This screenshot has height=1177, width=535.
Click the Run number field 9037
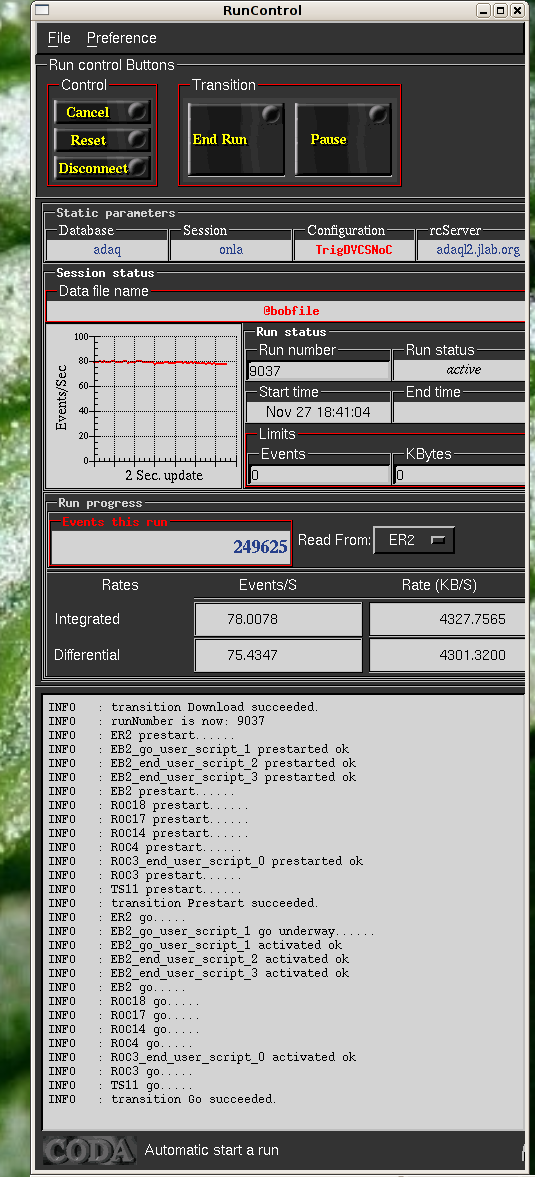[x=319, y=370]
